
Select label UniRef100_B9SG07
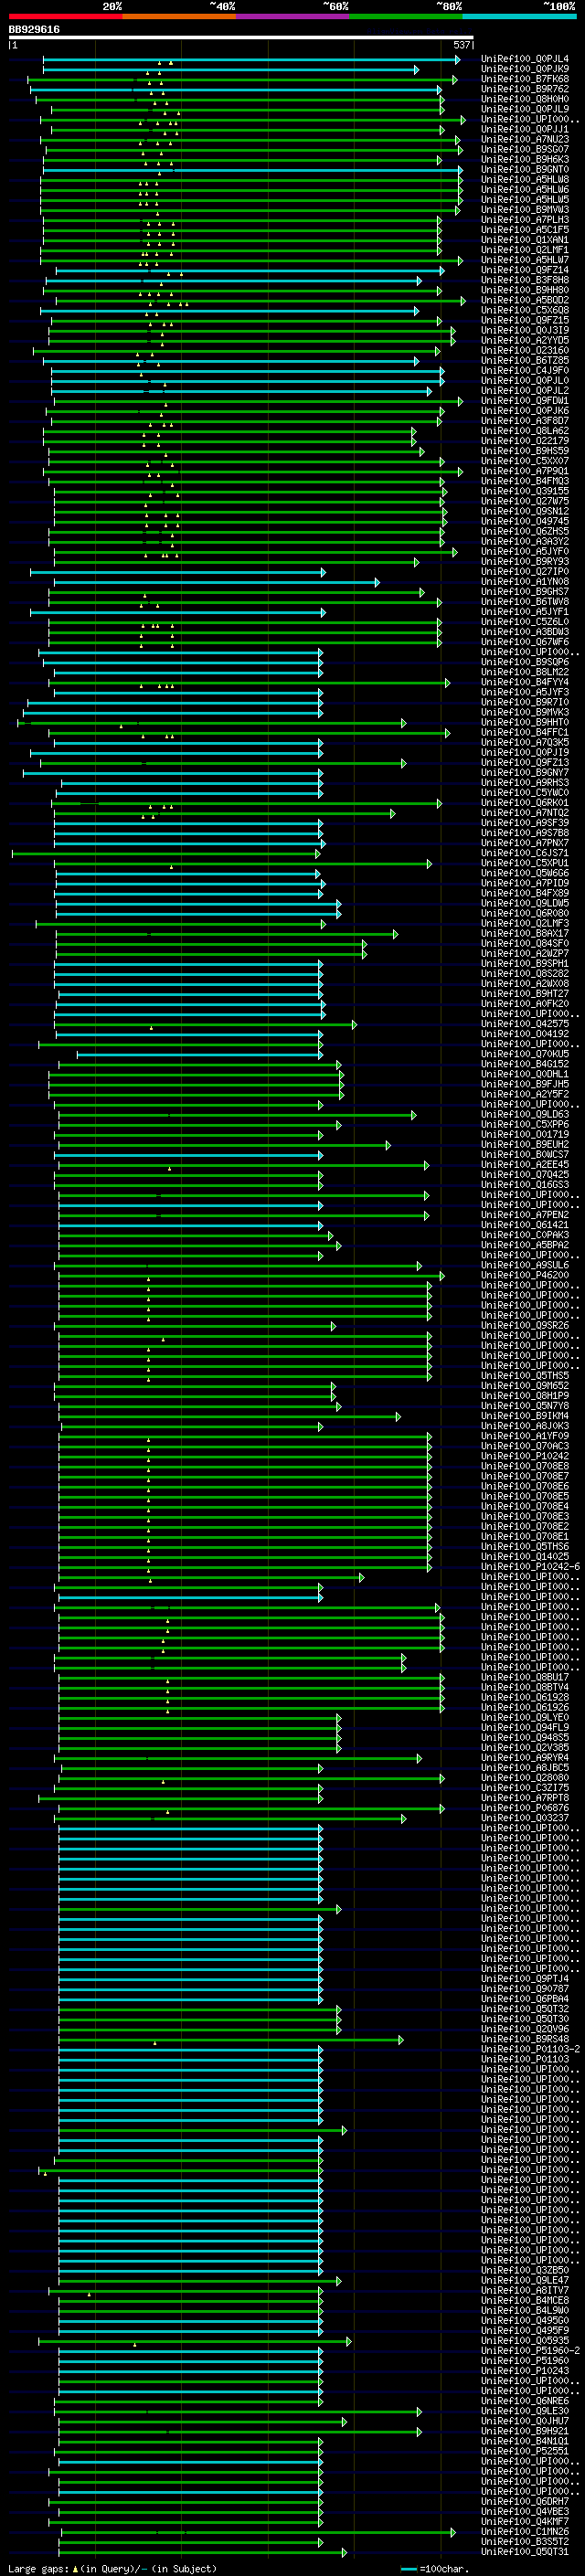(525, 149)
